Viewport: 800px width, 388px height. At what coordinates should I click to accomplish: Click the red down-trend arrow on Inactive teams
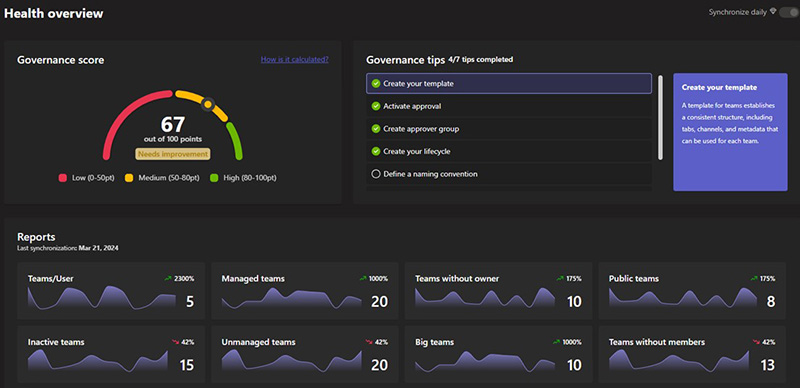[x=177, y=342]
